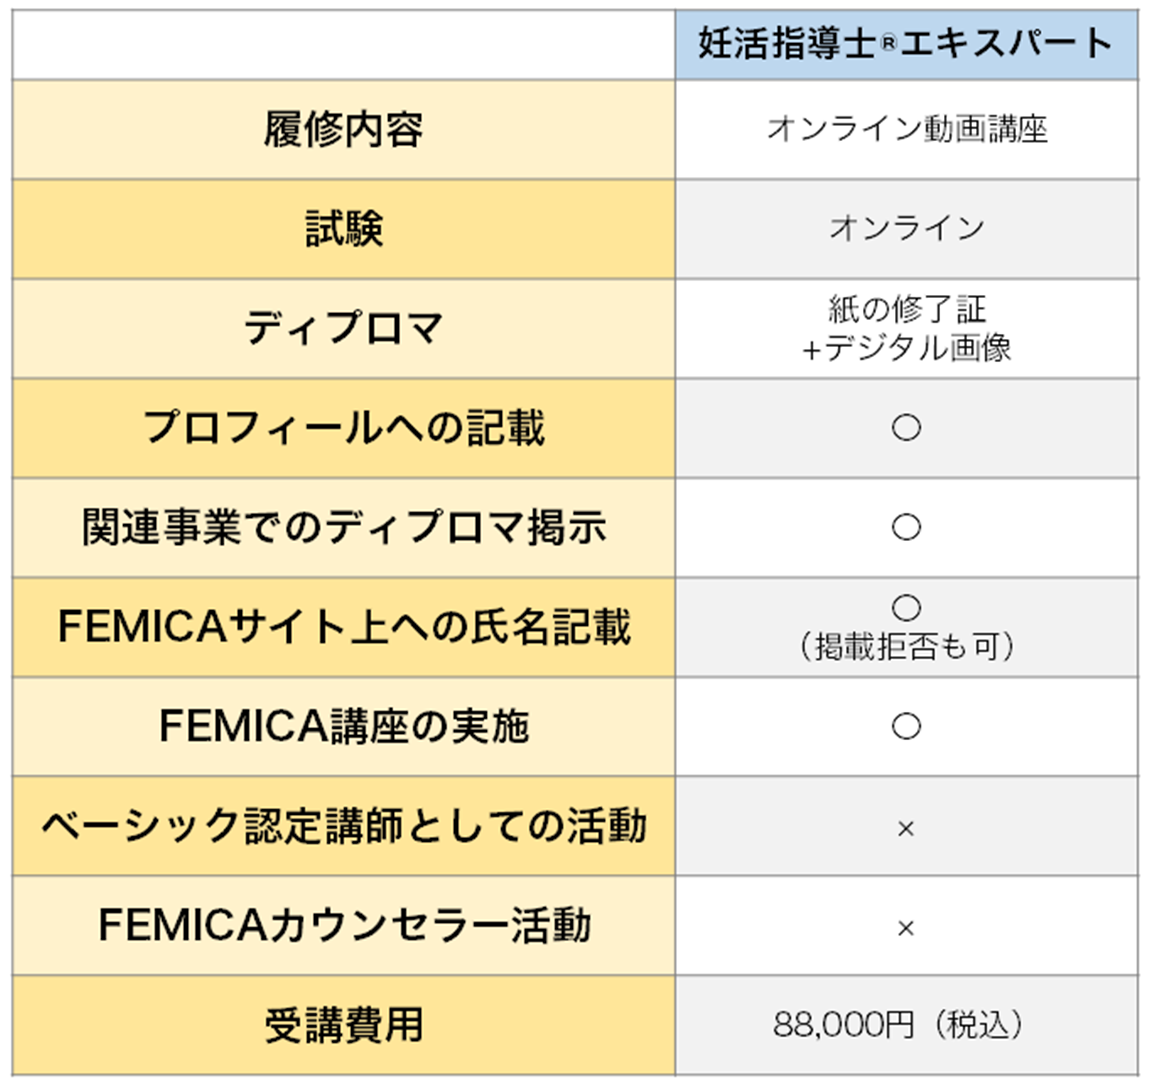Screen dimensions: 1150x1090
Task: Click the circle mark in プロフィールへの記載 row
Action: coord(906,428)
